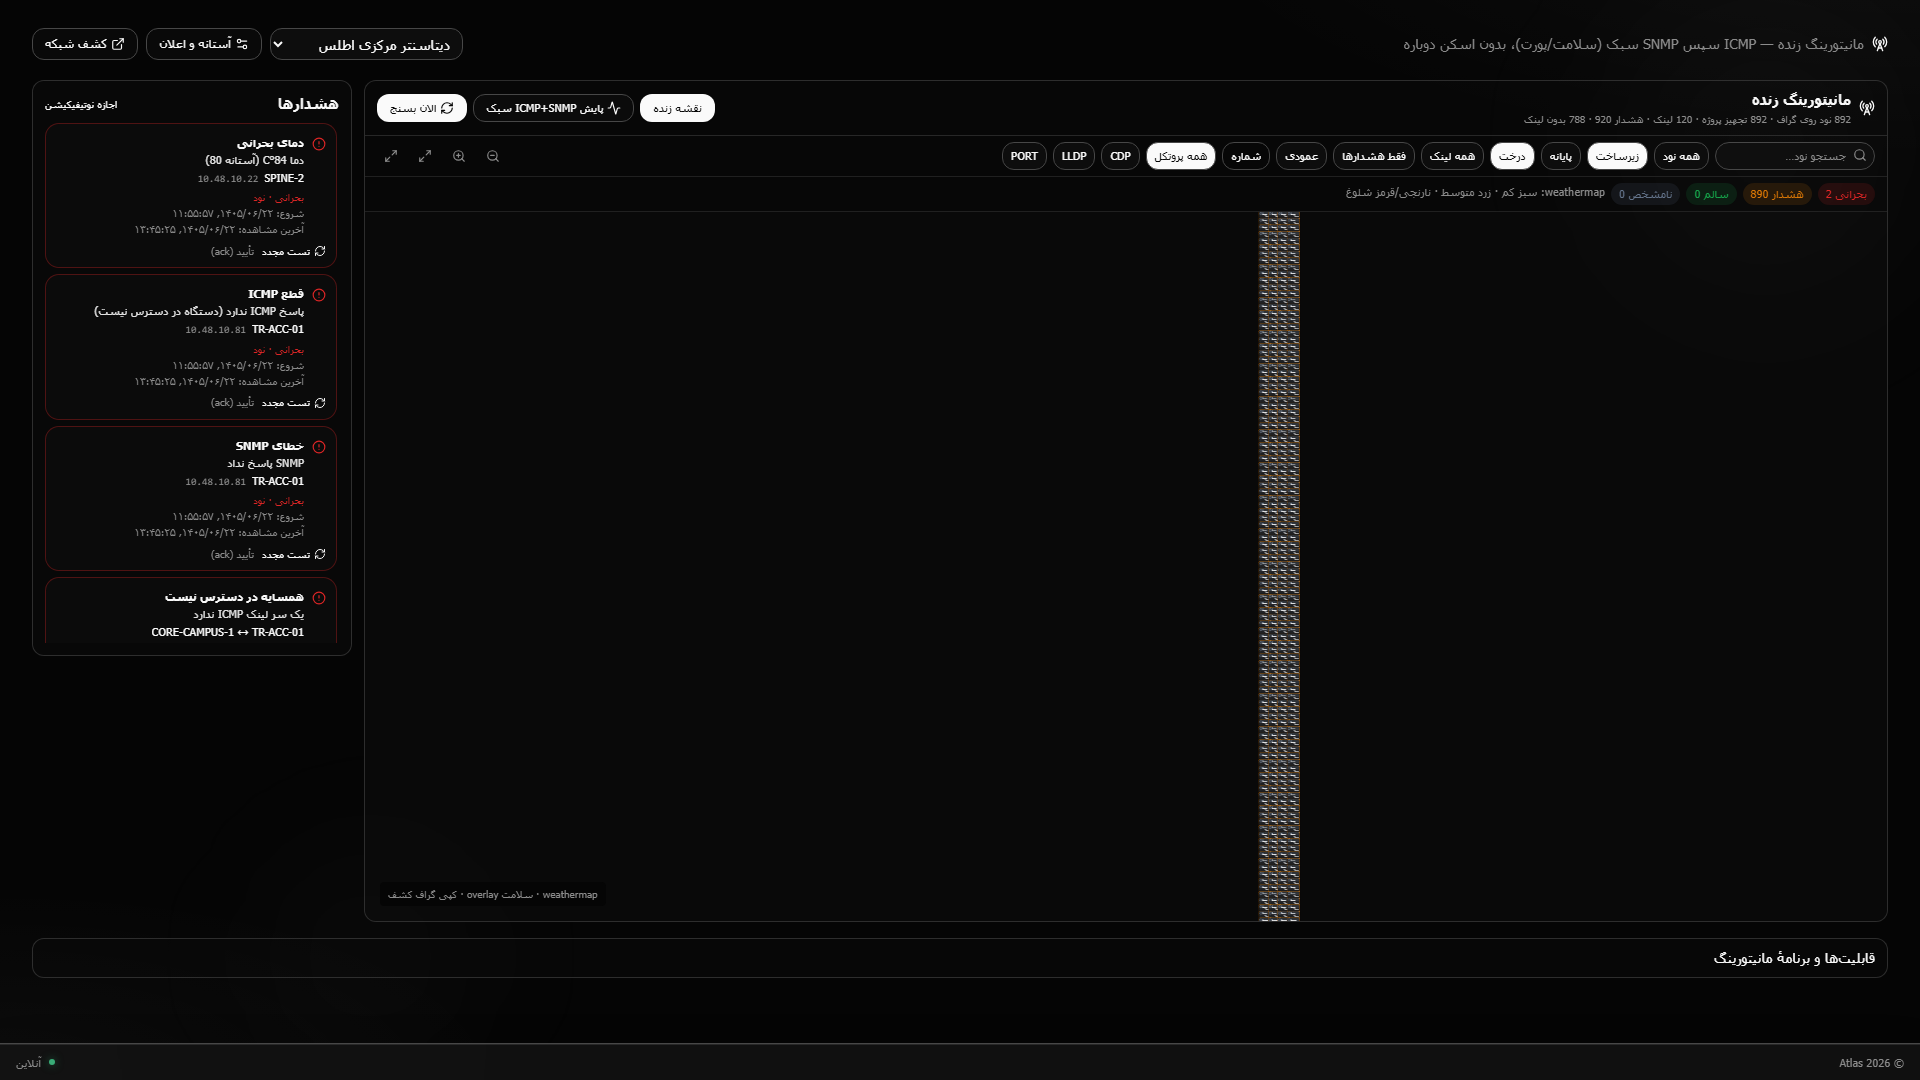This screenshot has width=1920, height=1080.
Task: Select the درخت layout chip
Action: tap(1512, 156)
